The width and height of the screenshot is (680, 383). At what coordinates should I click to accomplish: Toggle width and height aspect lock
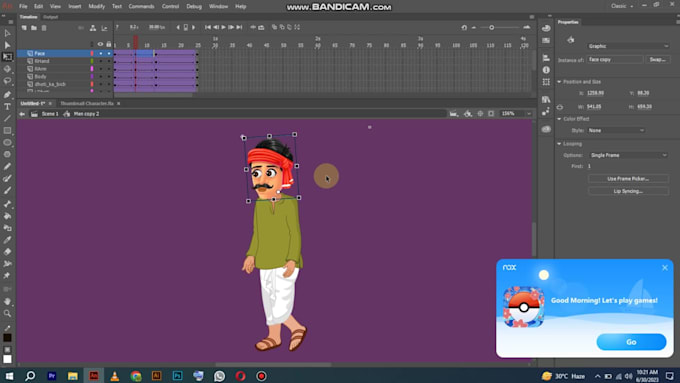click(560, 107)
